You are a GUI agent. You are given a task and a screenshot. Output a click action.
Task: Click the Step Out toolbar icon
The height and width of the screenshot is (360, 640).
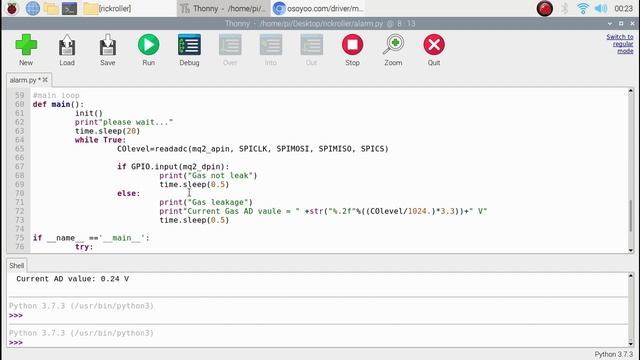click(312, 50)
